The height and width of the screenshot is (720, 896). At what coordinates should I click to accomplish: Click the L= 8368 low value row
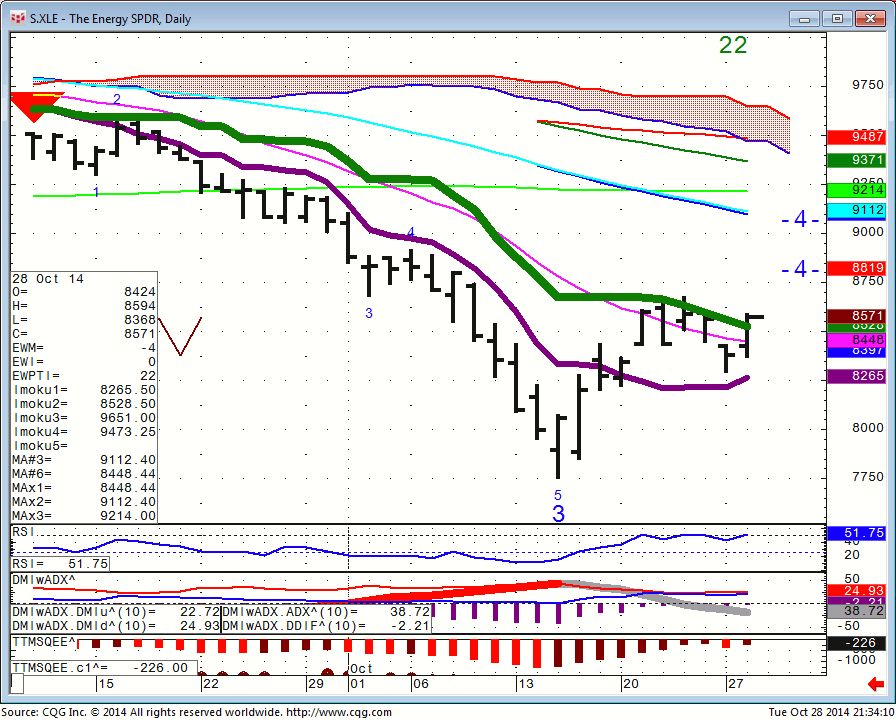tap(84, 320)
